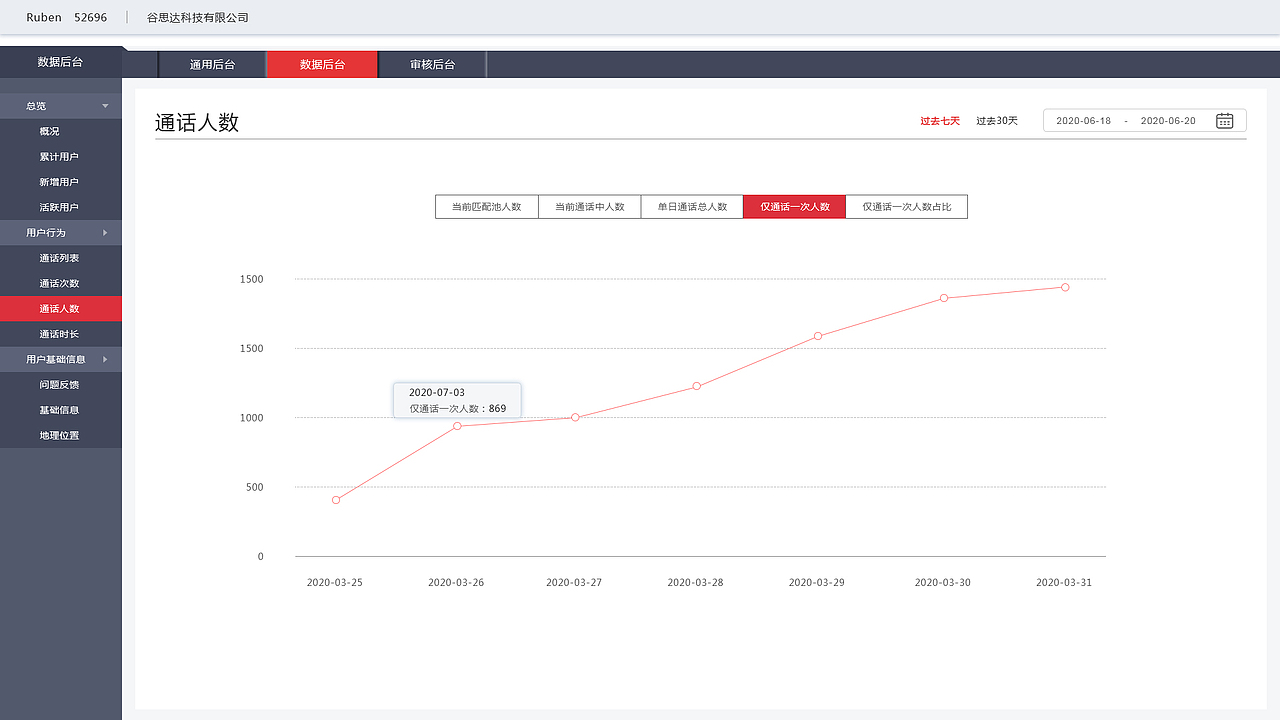Click the user name Ruben 52696
The height and width of the screenshot is (720, 1280).
pyautogui.click(x=67, y=18)
